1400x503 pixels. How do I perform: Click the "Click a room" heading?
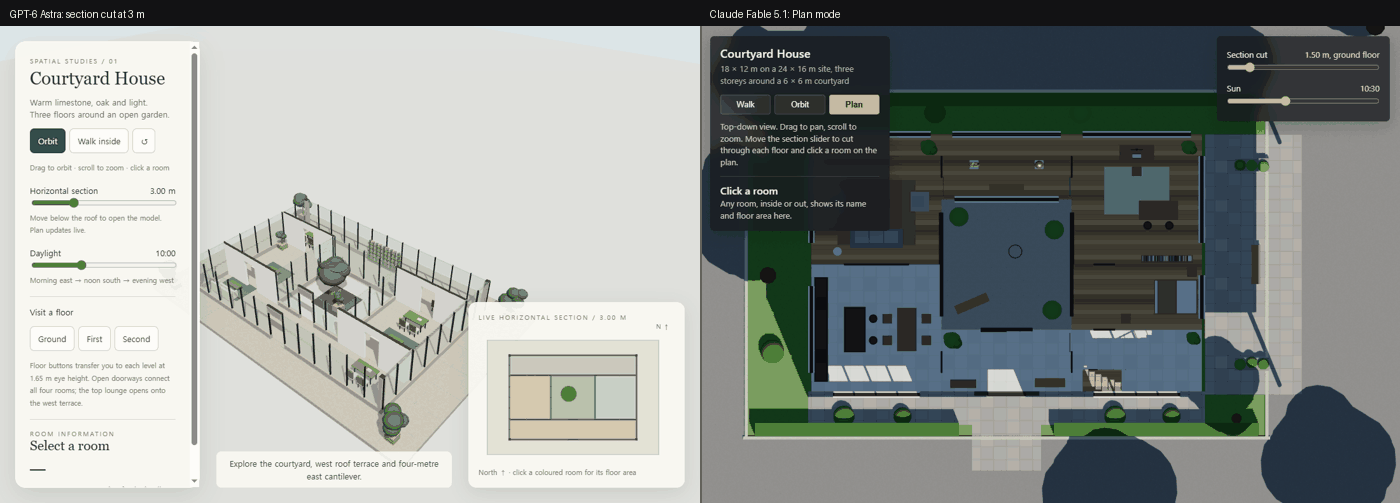(749, 190)
